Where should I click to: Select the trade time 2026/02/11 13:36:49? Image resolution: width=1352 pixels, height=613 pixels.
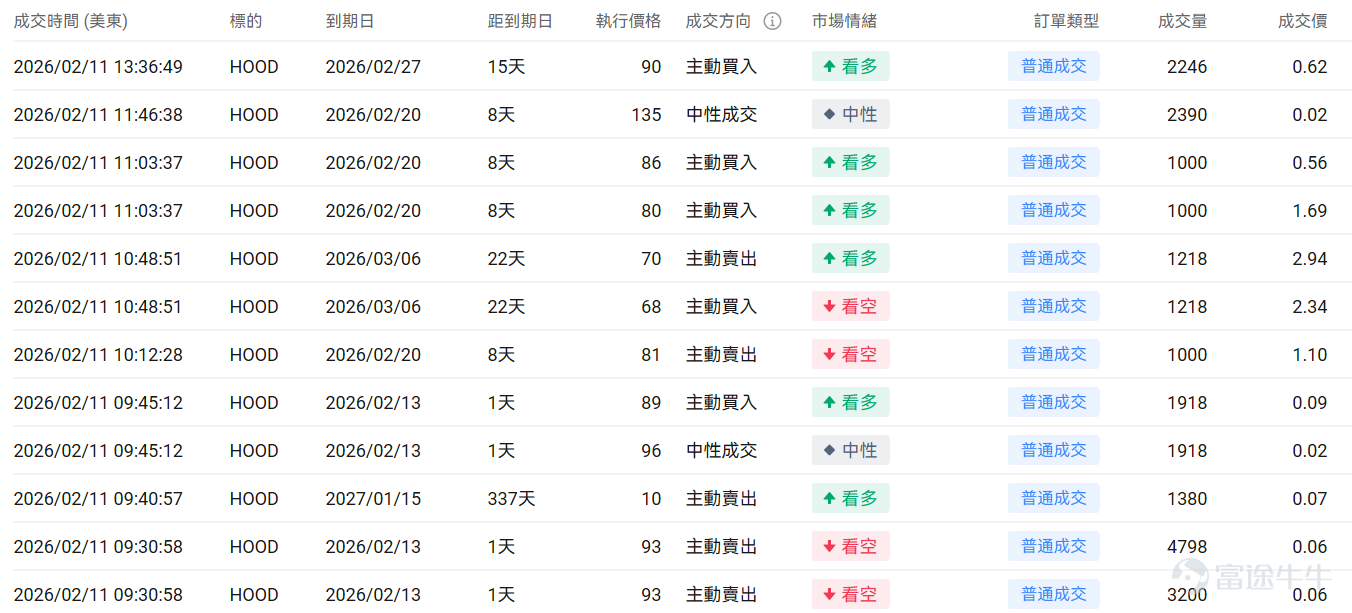tap(98, 67)
